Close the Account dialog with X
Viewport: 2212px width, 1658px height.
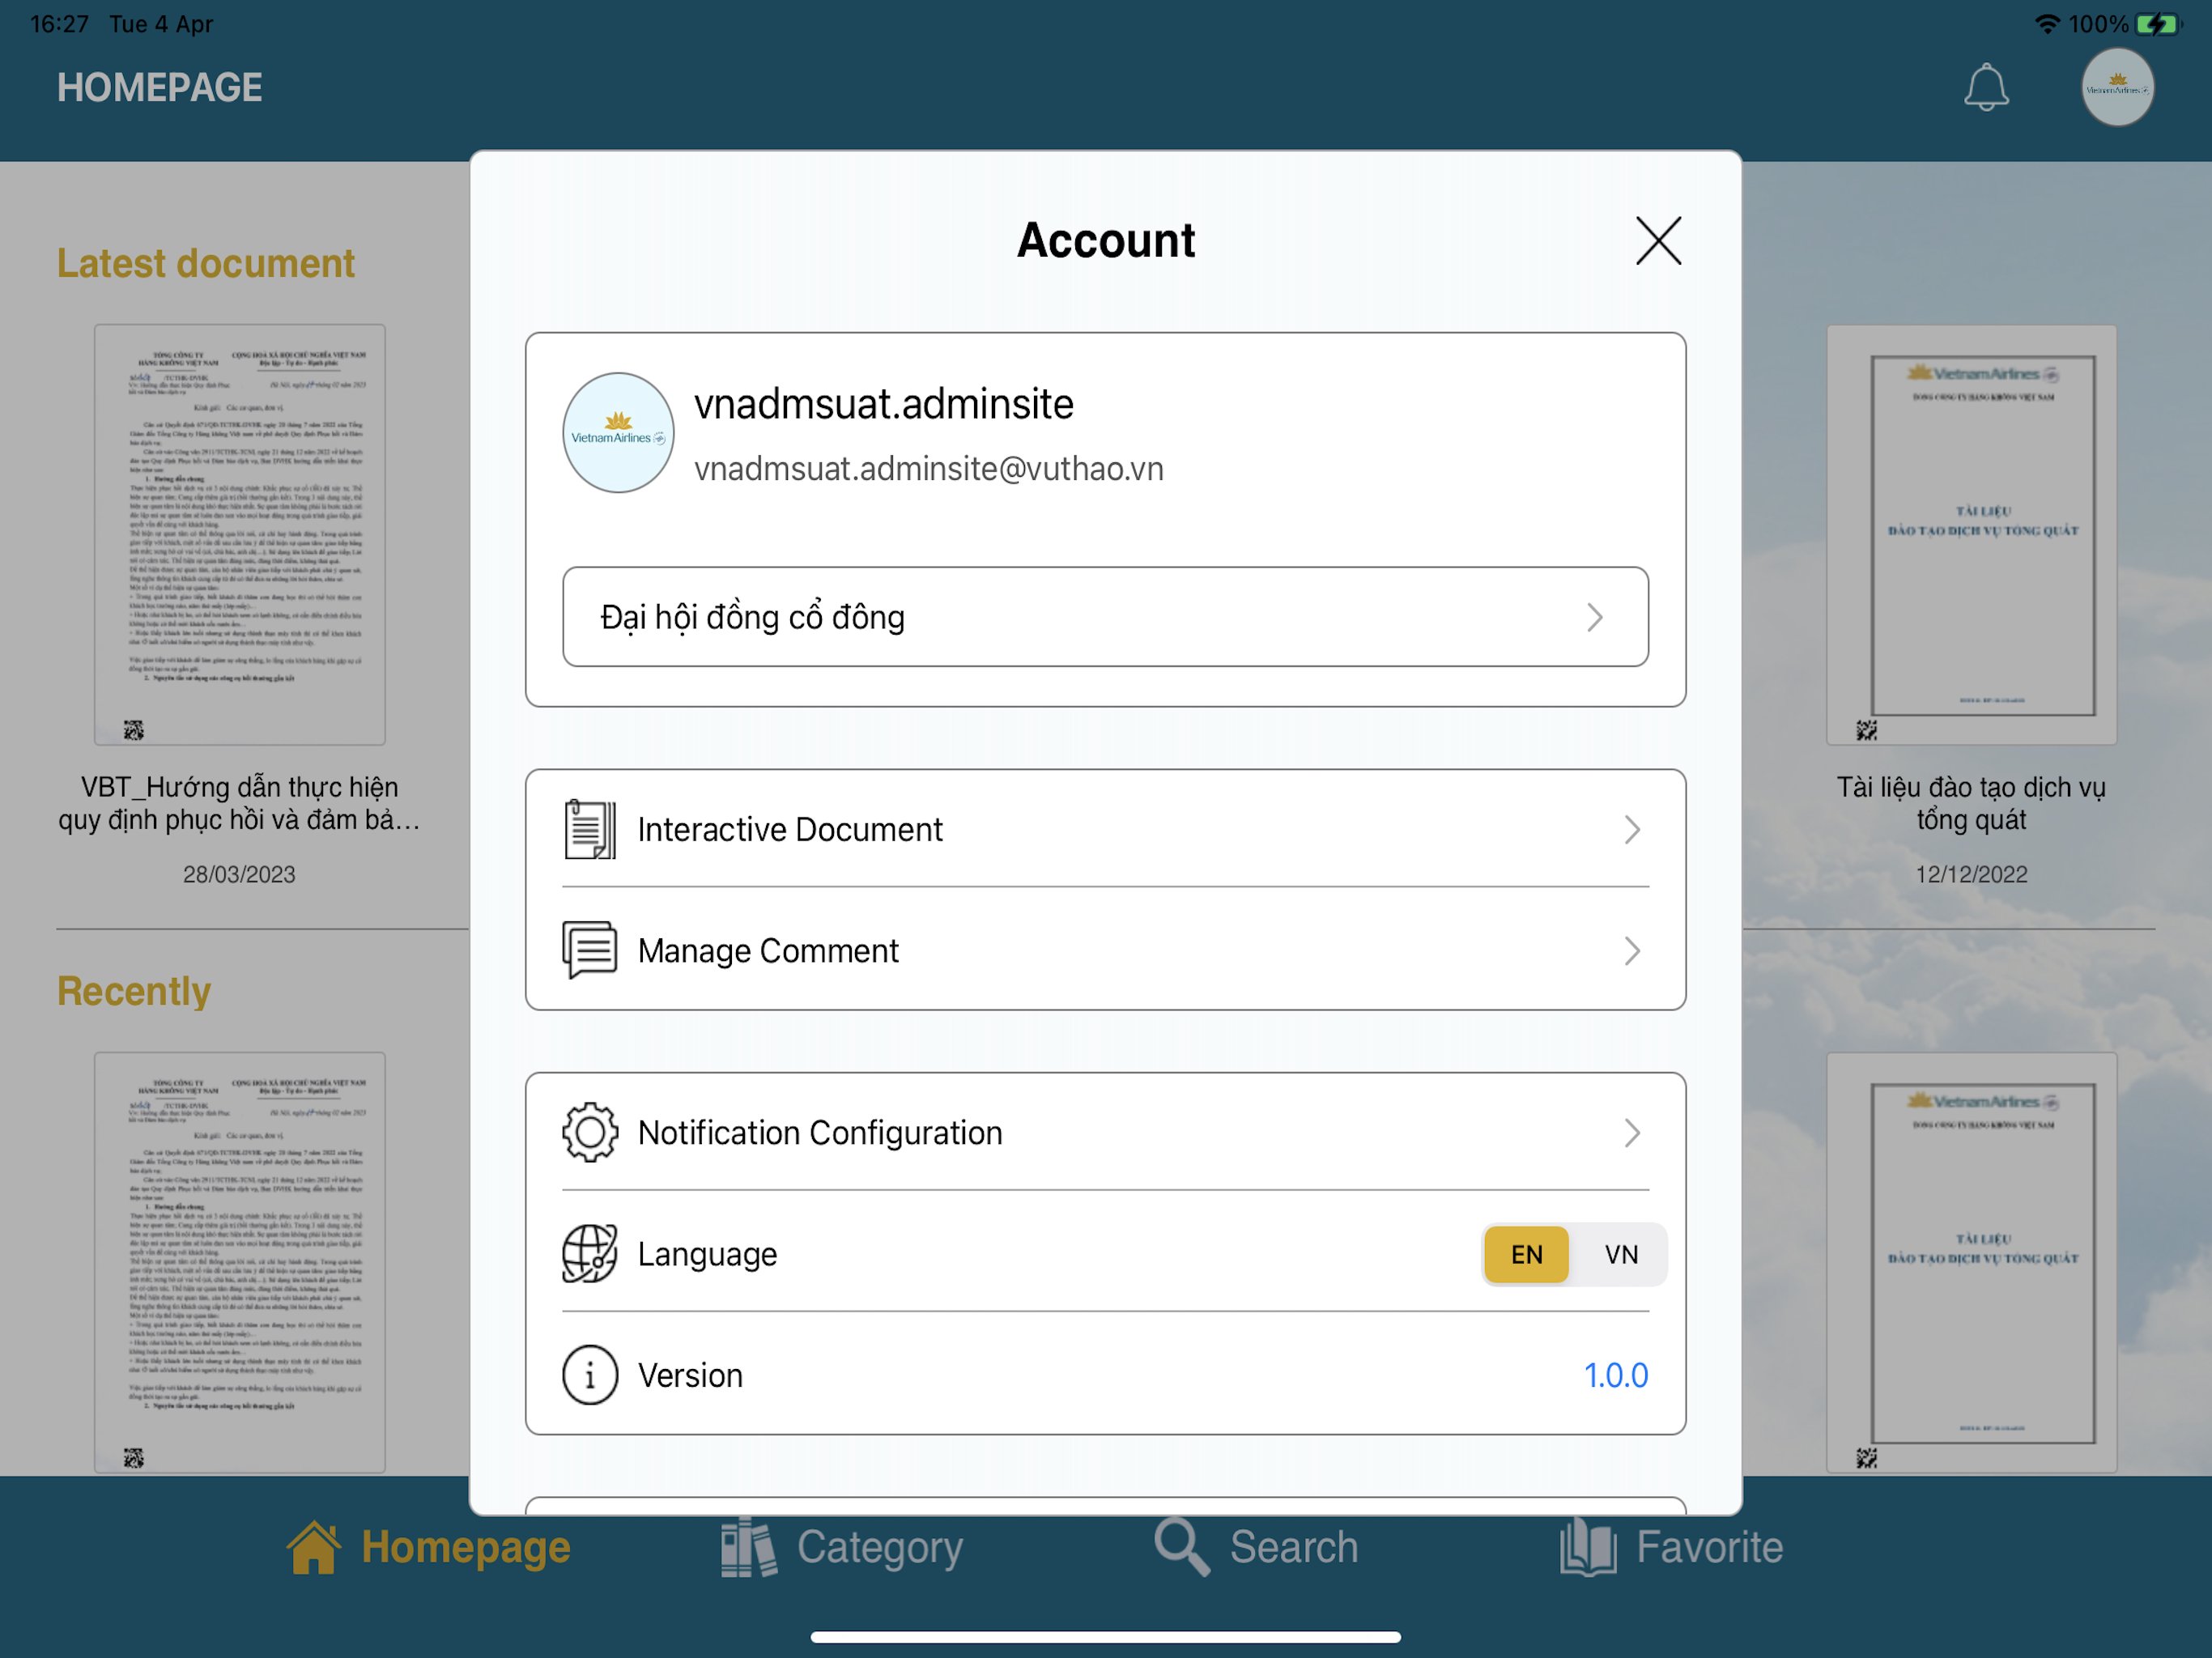click(x=1658, y=240)
